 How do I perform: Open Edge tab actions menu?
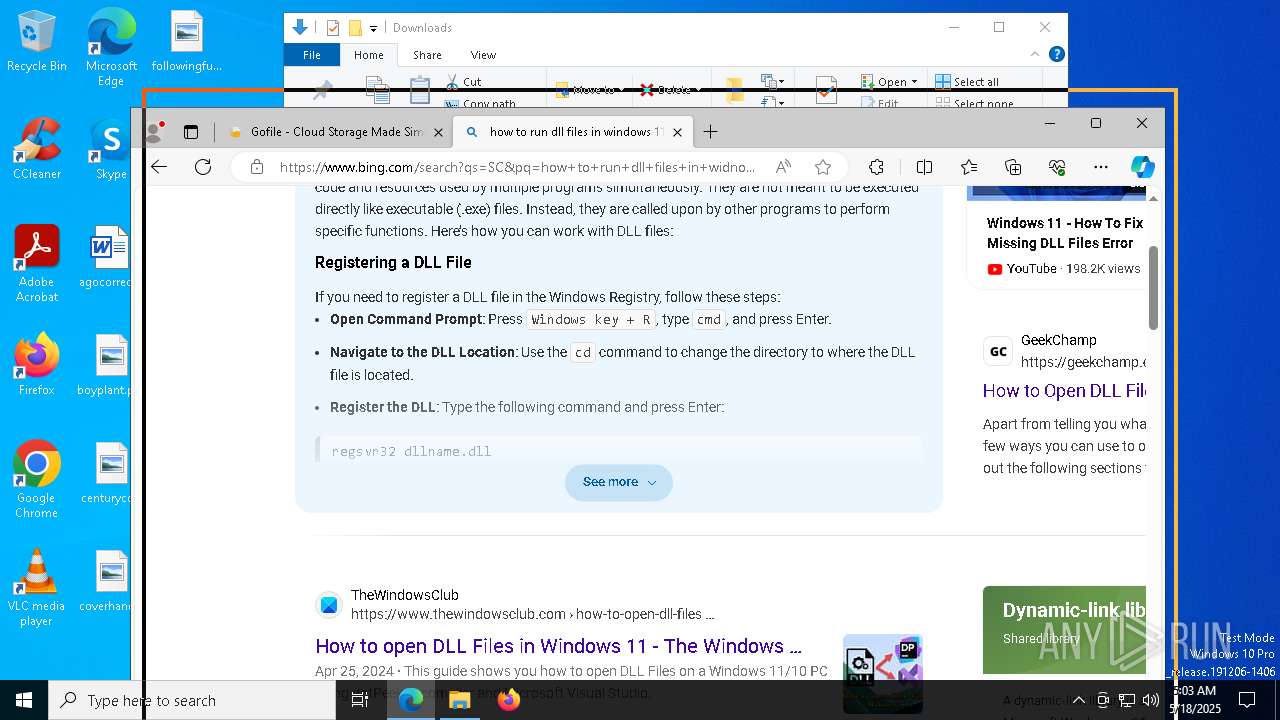click(191, 132)
